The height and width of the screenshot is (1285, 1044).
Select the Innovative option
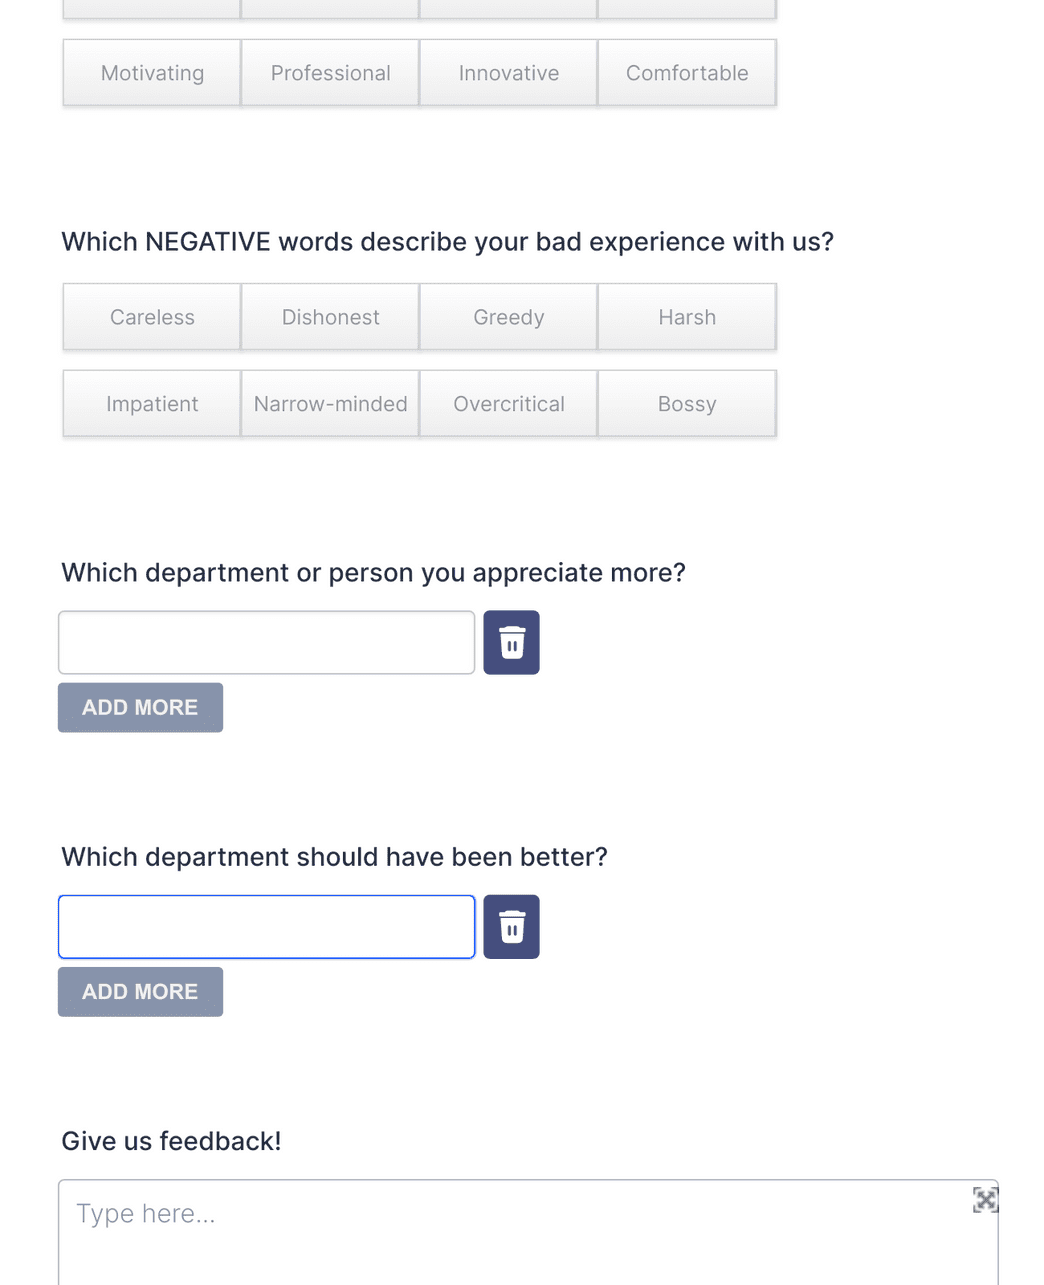(x=508, y=72)
